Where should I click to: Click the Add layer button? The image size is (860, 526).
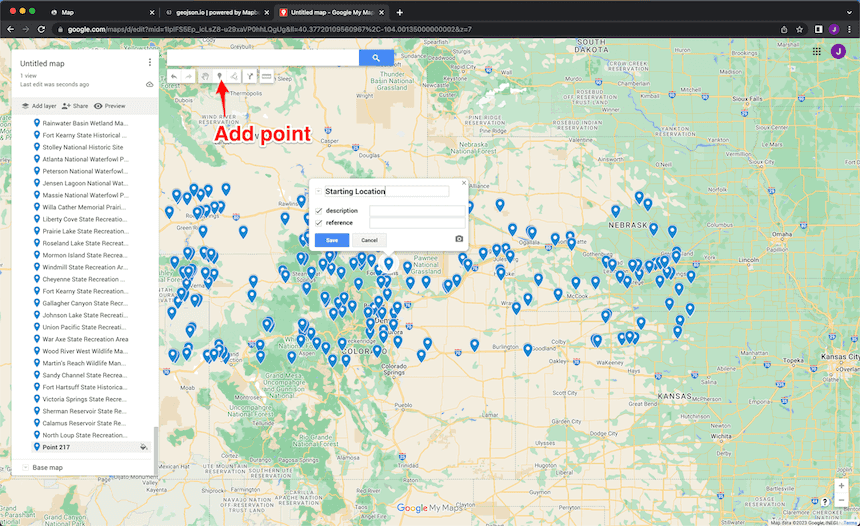tap(39, 106)
